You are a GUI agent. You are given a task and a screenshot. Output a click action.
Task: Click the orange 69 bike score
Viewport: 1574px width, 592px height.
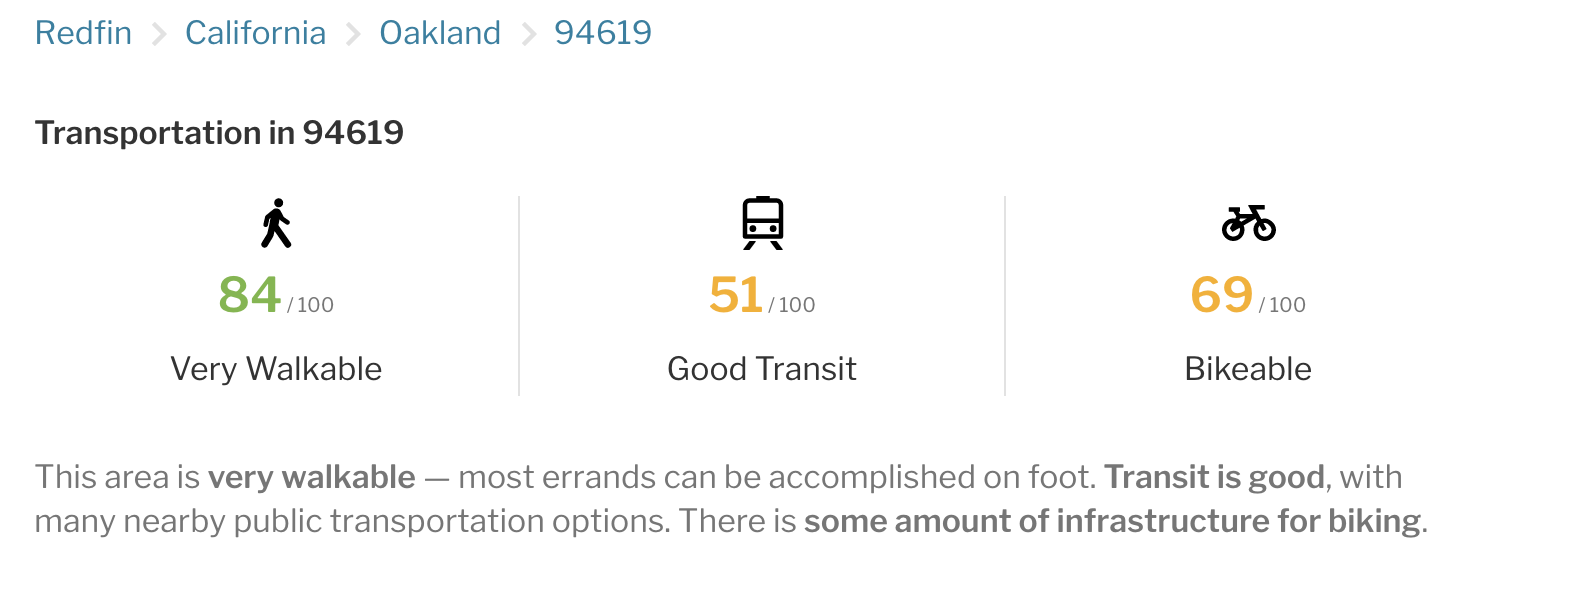[x=1222, y=295]
